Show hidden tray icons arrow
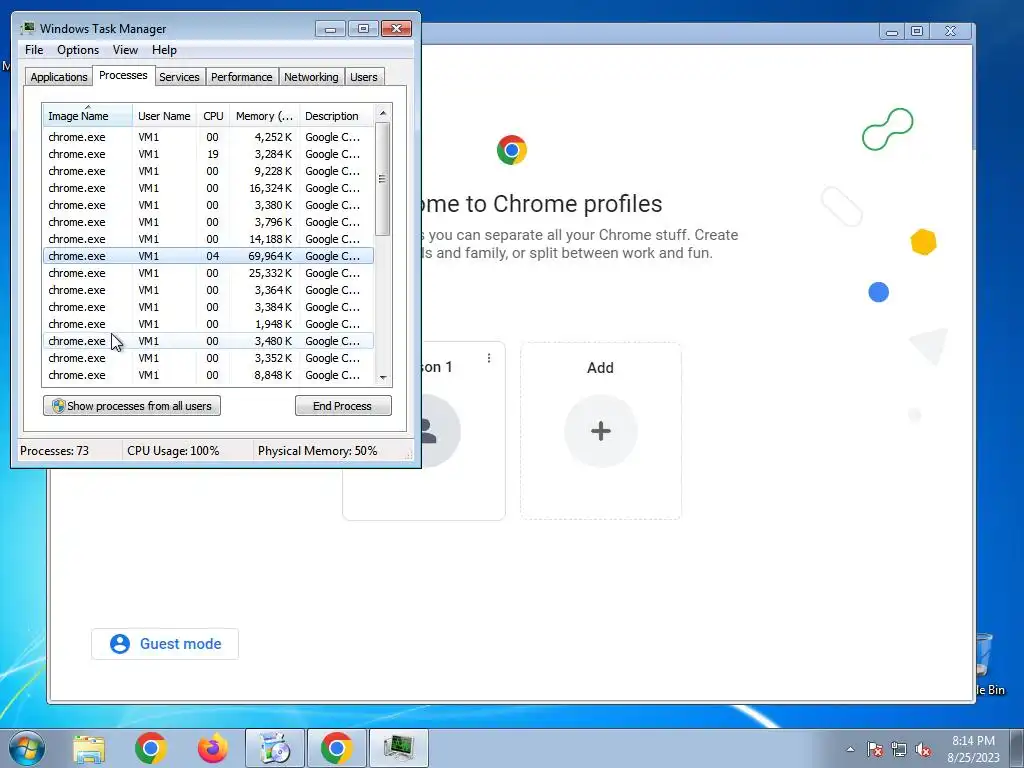 (x=850, y=749)
